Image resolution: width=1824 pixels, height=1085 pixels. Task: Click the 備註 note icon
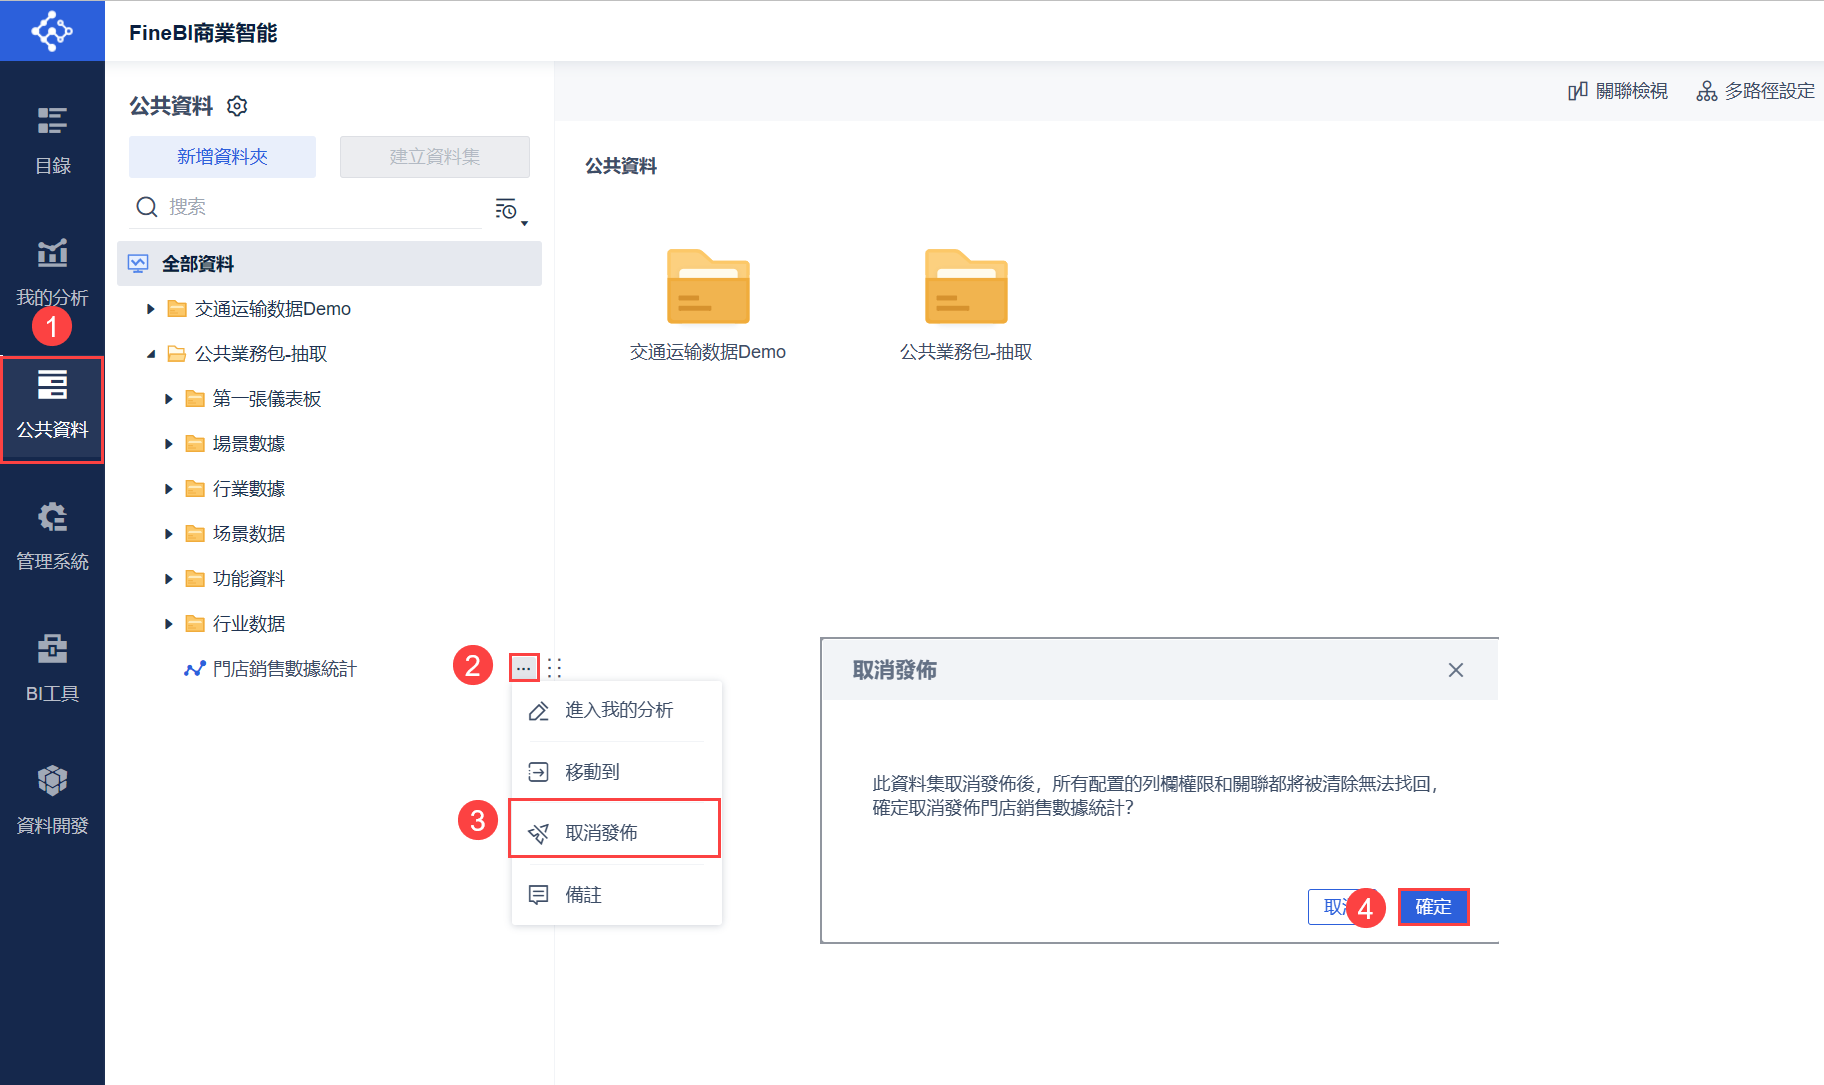539,895
